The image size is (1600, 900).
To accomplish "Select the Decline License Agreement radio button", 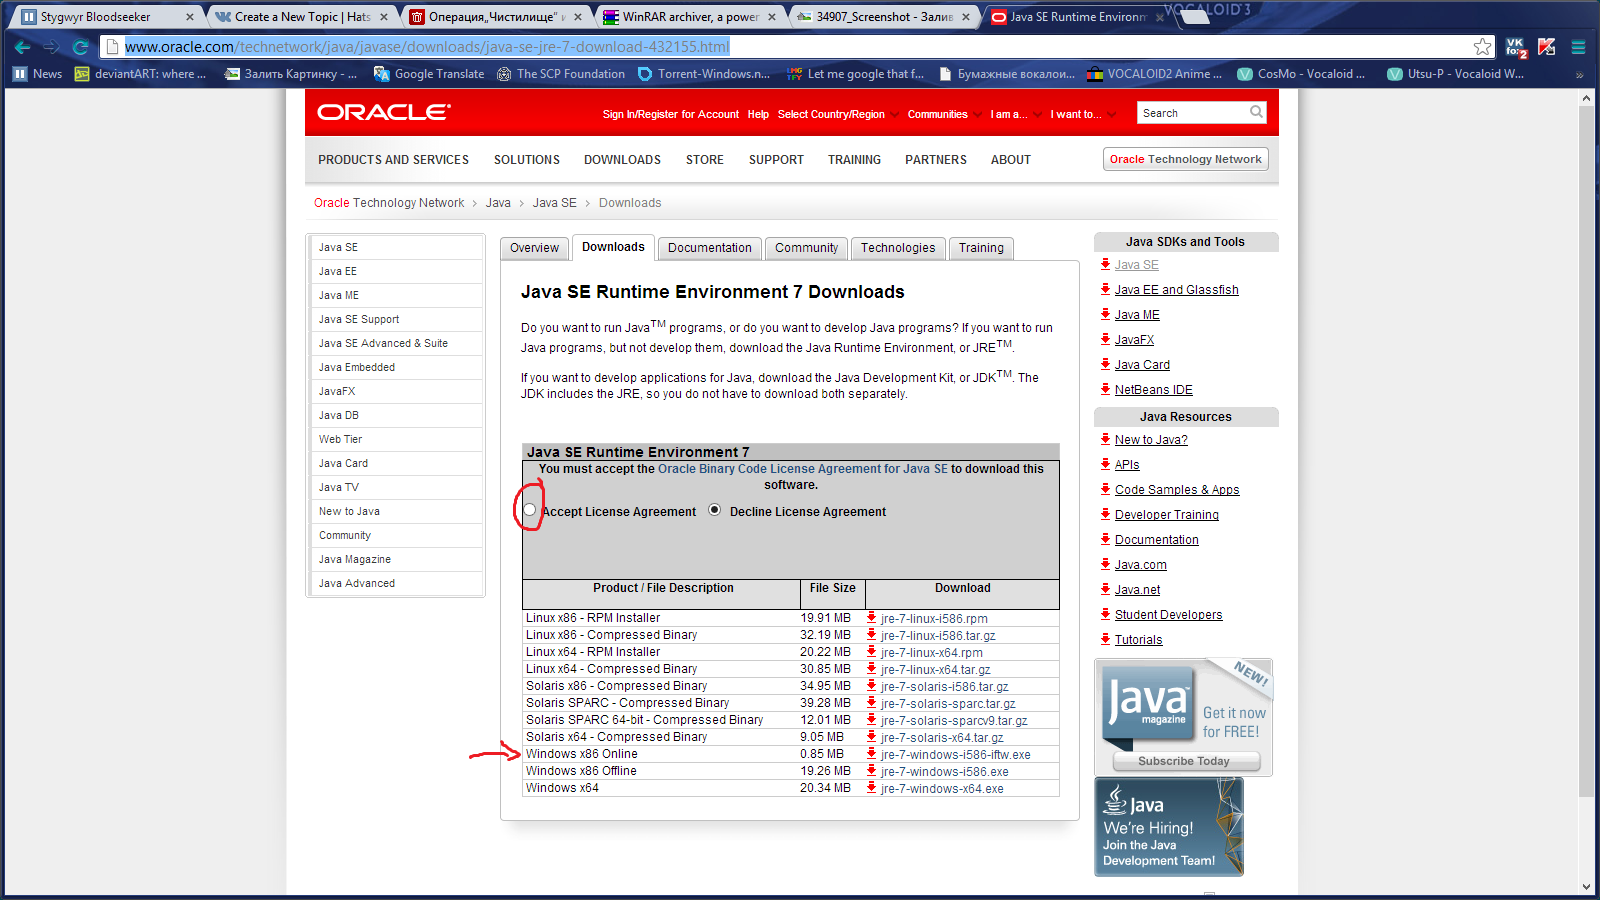I will click(x=714, y=510).
